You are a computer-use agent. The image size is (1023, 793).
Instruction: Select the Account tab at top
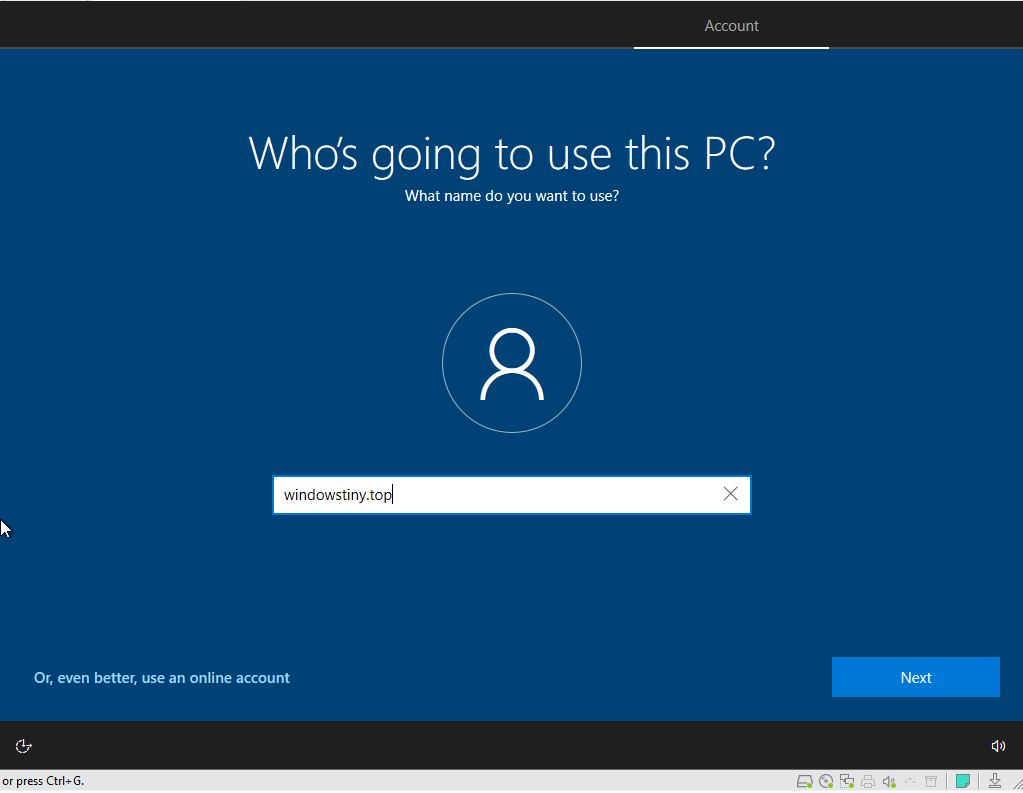pyautogui.click(x=731, y=25)
